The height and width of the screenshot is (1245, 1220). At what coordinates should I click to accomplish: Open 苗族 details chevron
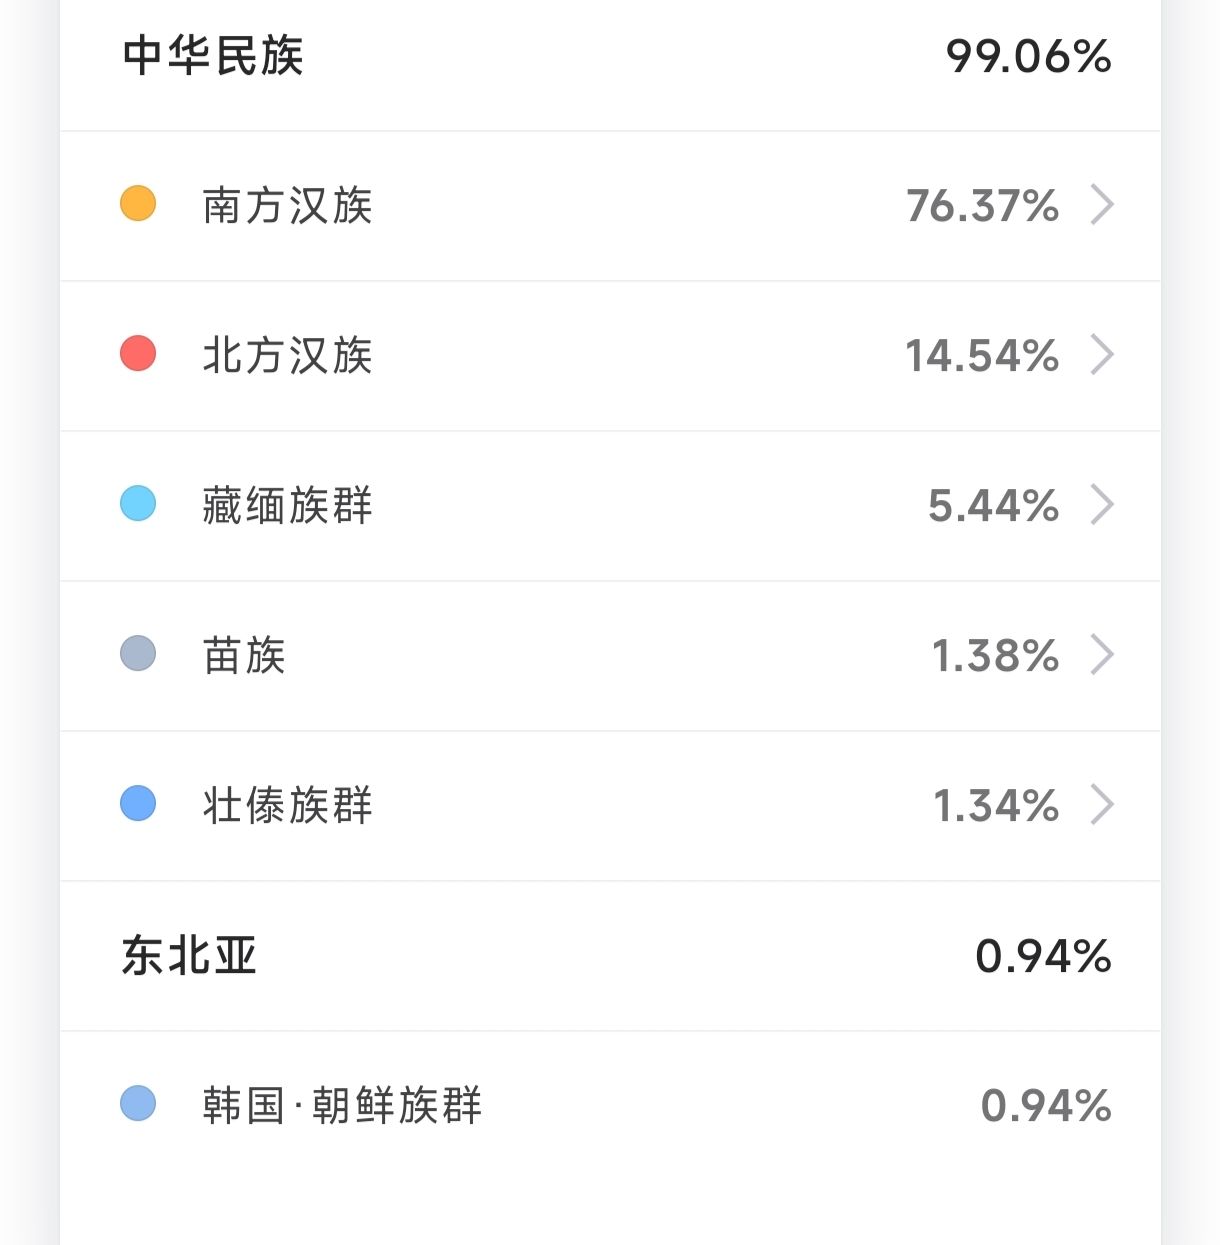tap(1101, 655)
